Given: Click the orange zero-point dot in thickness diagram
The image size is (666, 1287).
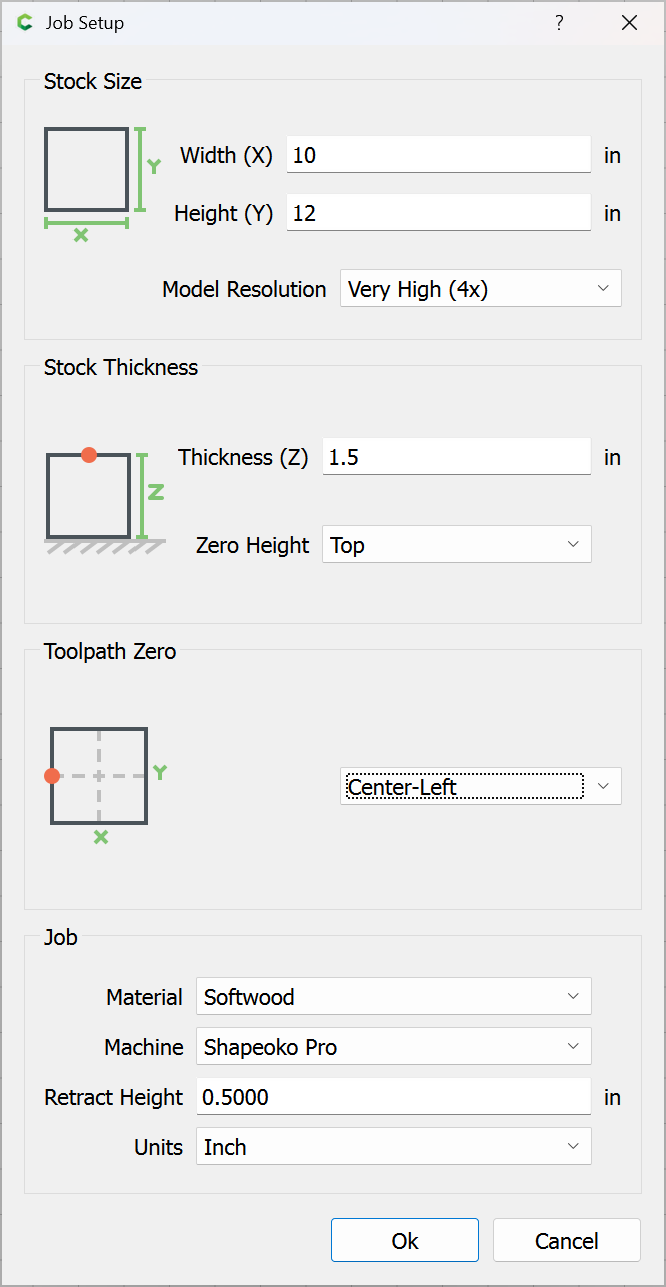Looking at the screenshot, I should (89, 455).
